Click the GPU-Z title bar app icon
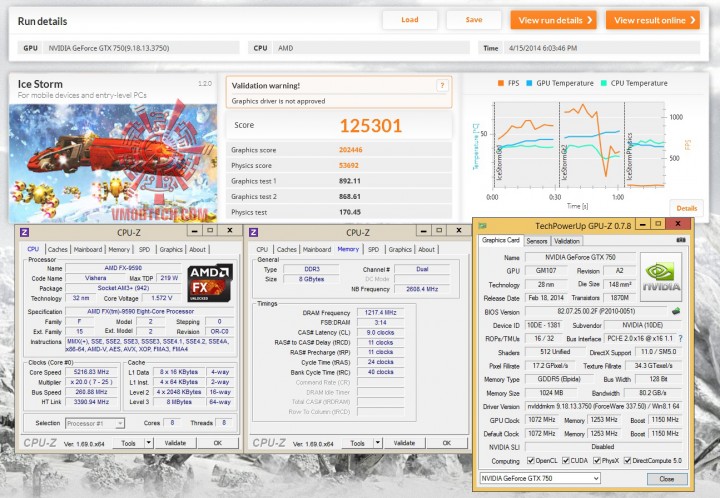Viewport: 720px width, 498px height. coord(483,225)
